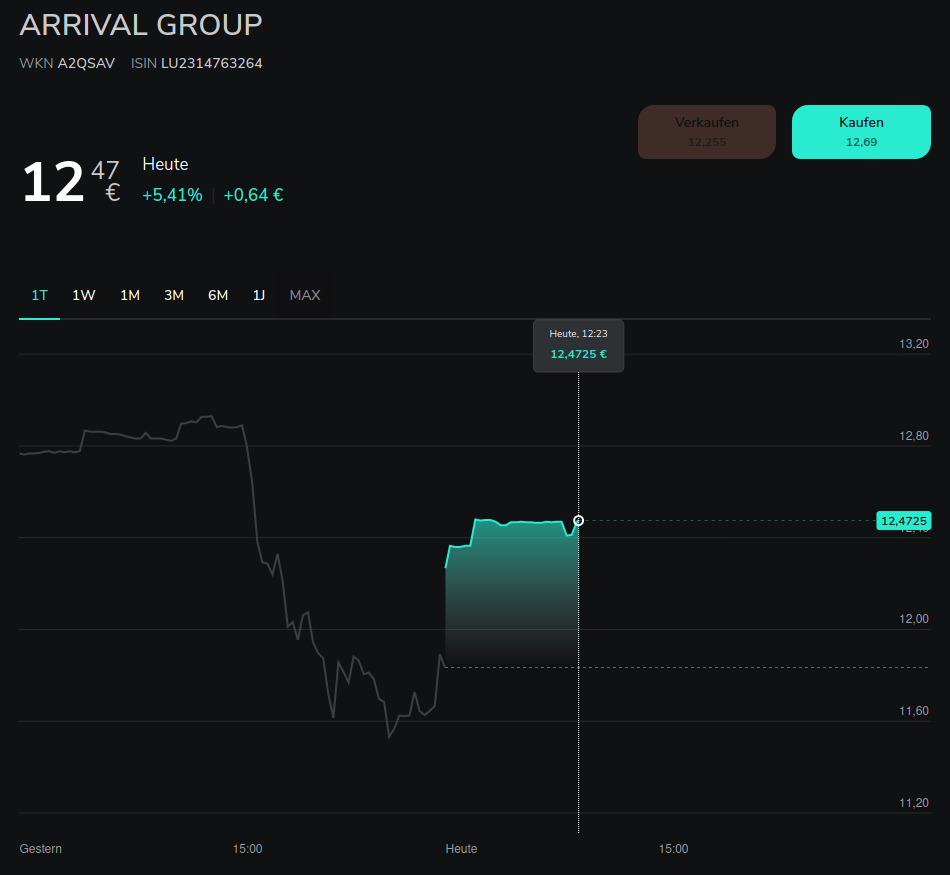Viewport: 950px width, 875px height.
Task: Click the WKN code A2QSAV
Action: coord(86,63)
